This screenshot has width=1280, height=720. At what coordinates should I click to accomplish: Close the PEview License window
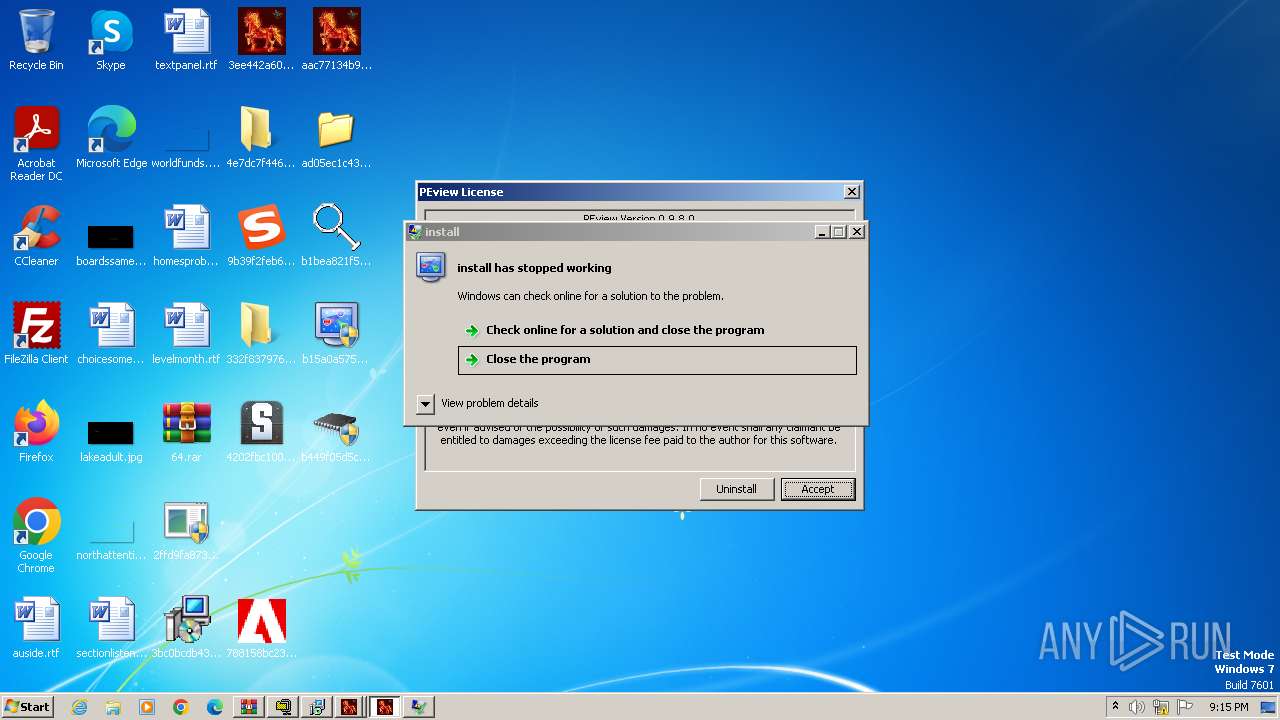(x=851, y=192)
